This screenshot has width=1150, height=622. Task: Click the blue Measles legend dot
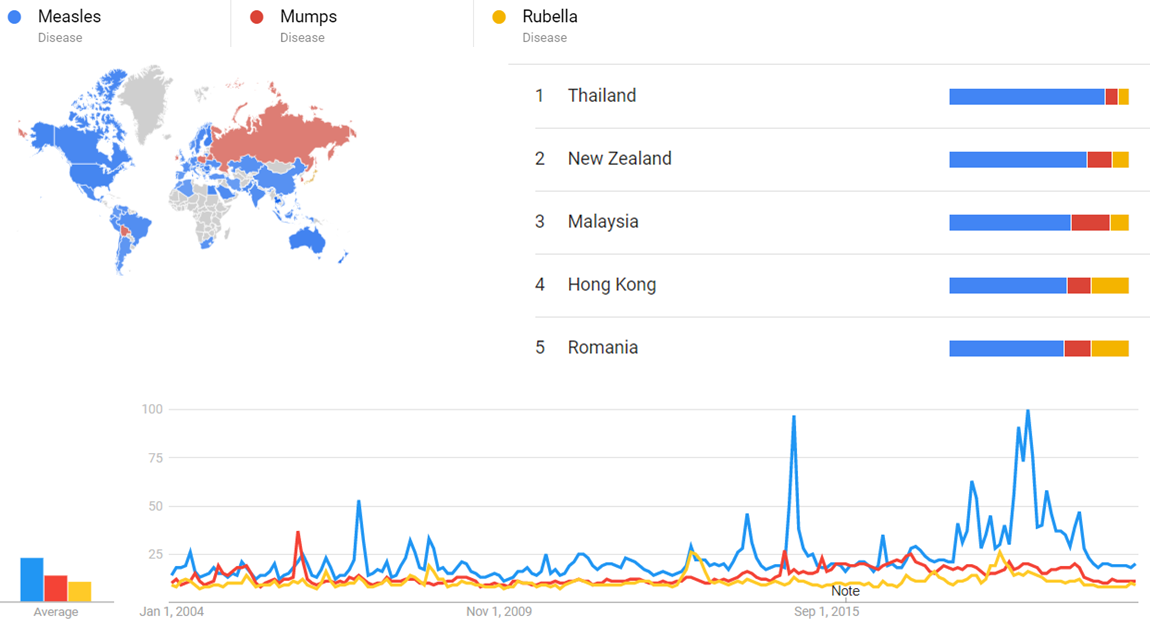(13, 17)
